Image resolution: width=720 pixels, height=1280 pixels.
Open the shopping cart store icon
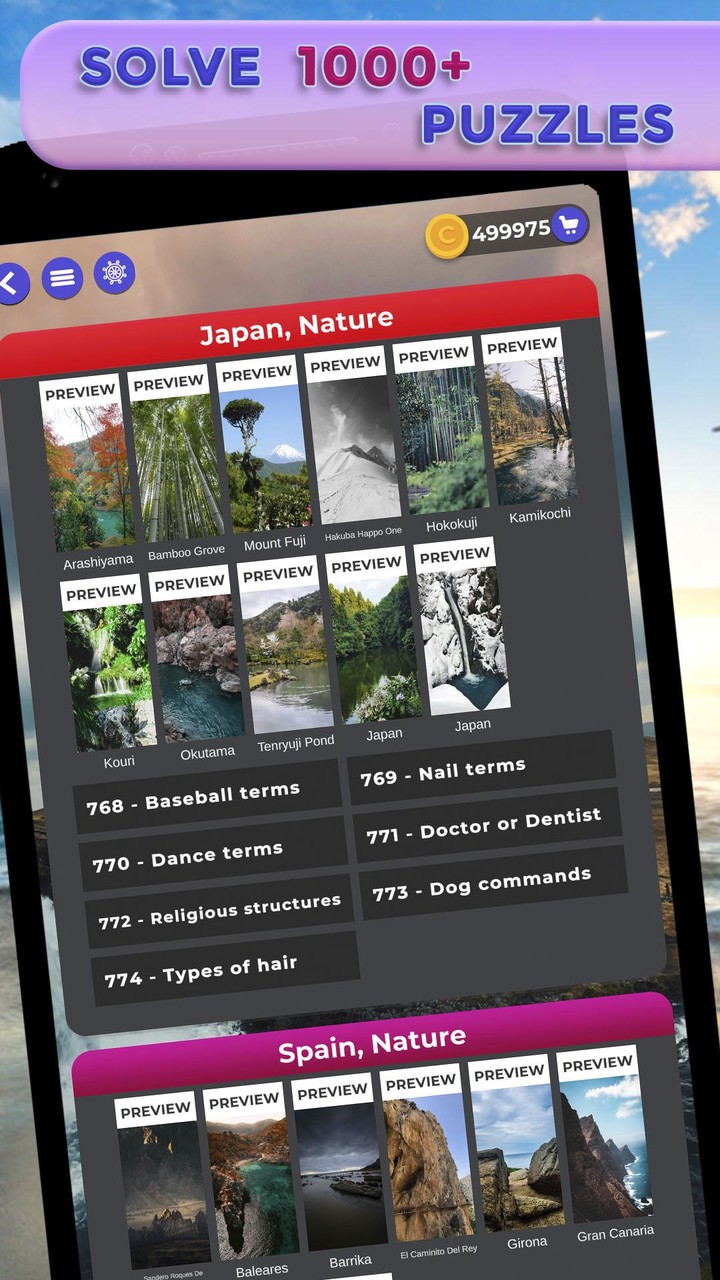coord(569,223)
